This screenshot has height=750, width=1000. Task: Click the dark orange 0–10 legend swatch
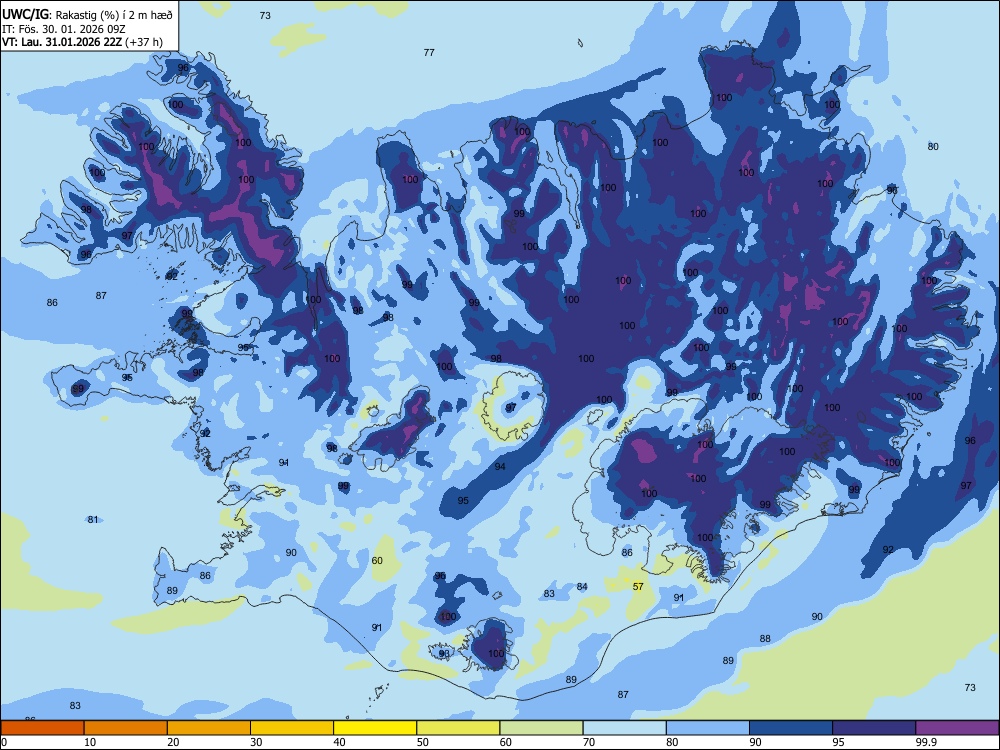tap(42, 728)
